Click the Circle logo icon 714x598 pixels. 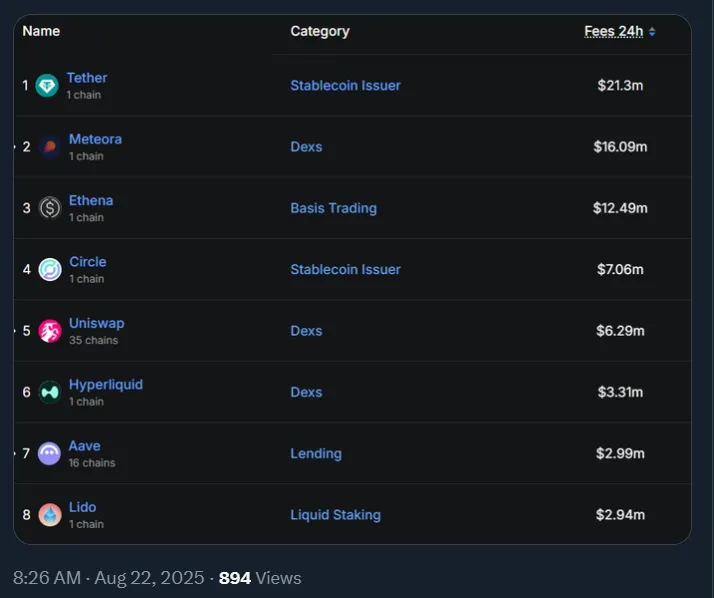pos(49,270)
